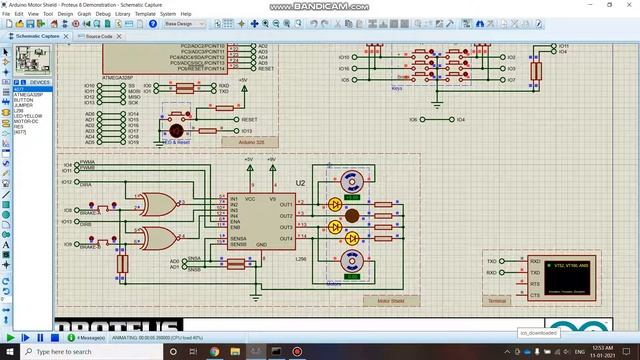Viewport: 640px width, 360px height.
Task: Flip vertically with the Y-mirror icon
Action: point(6,320)
